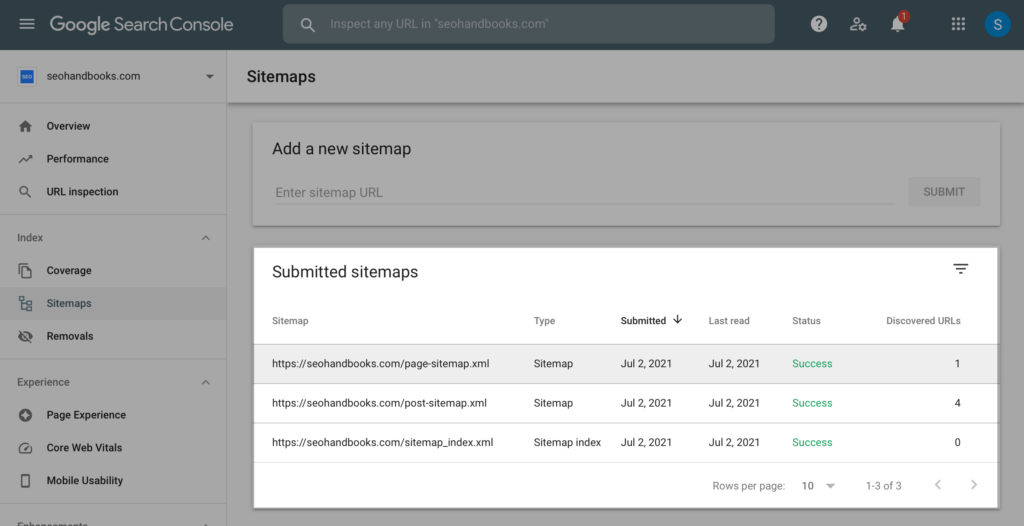
Task: Focus the Inspect any URL search field
Action: pyautogui.click(x=528, y=24)
